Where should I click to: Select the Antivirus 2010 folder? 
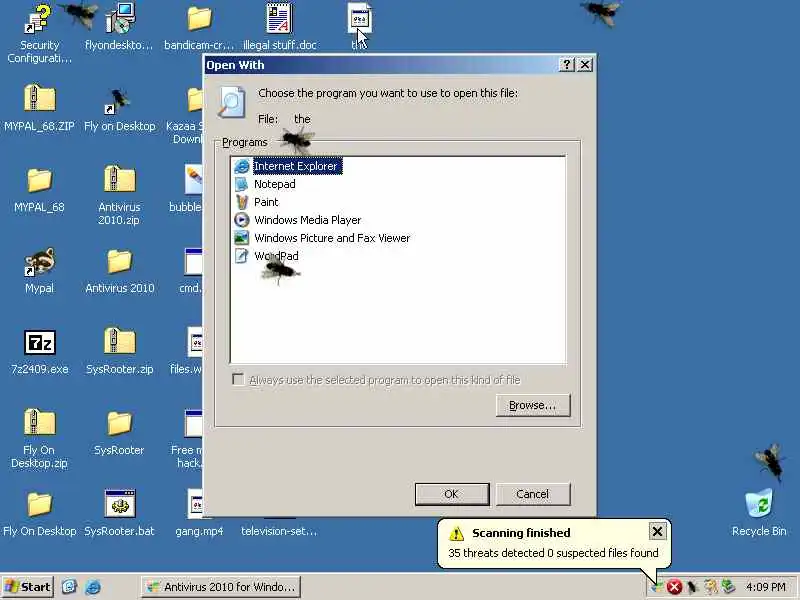pyautogui.click(x=119, y=270)
